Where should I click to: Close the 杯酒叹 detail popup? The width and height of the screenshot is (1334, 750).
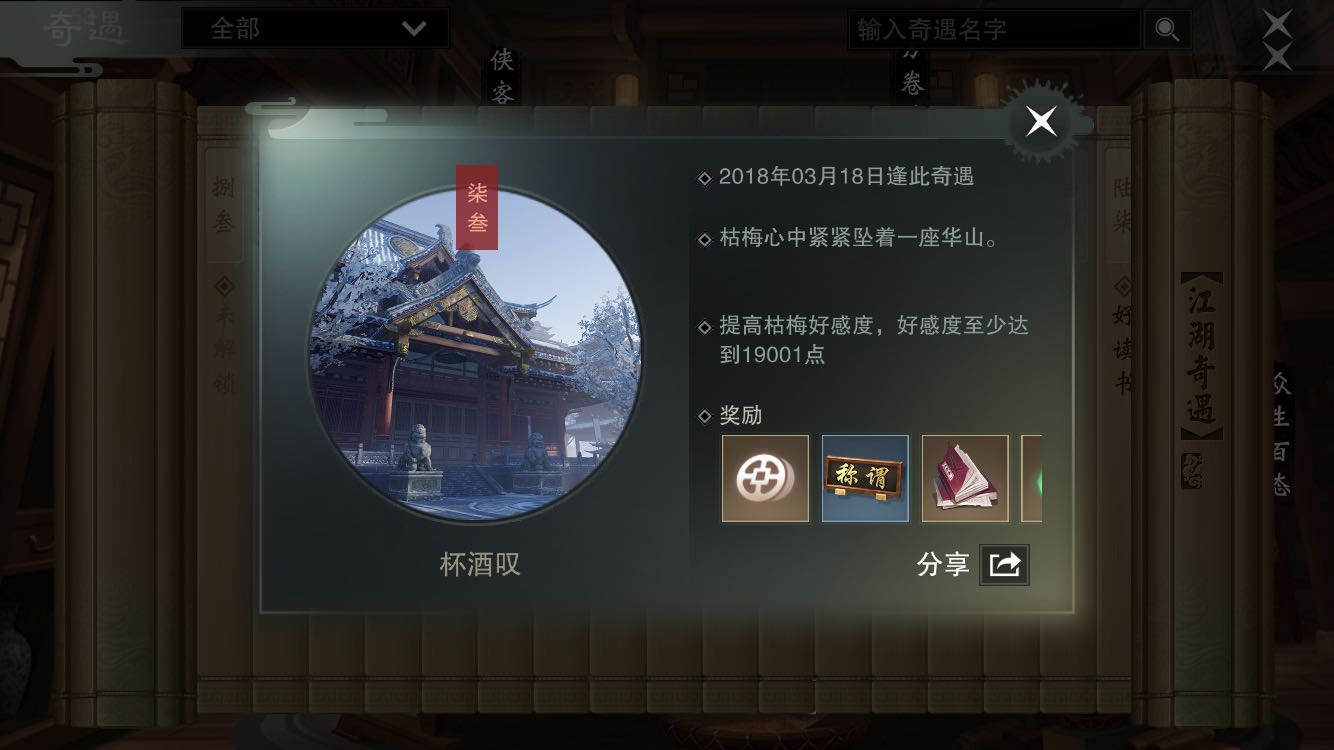coord(1041,123)
